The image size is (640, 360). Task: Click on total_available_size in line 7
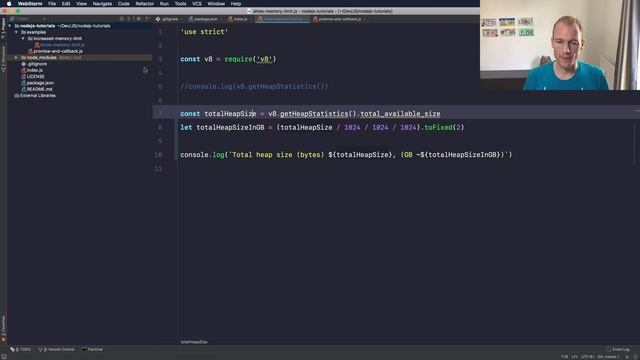(x=400, y=114)
